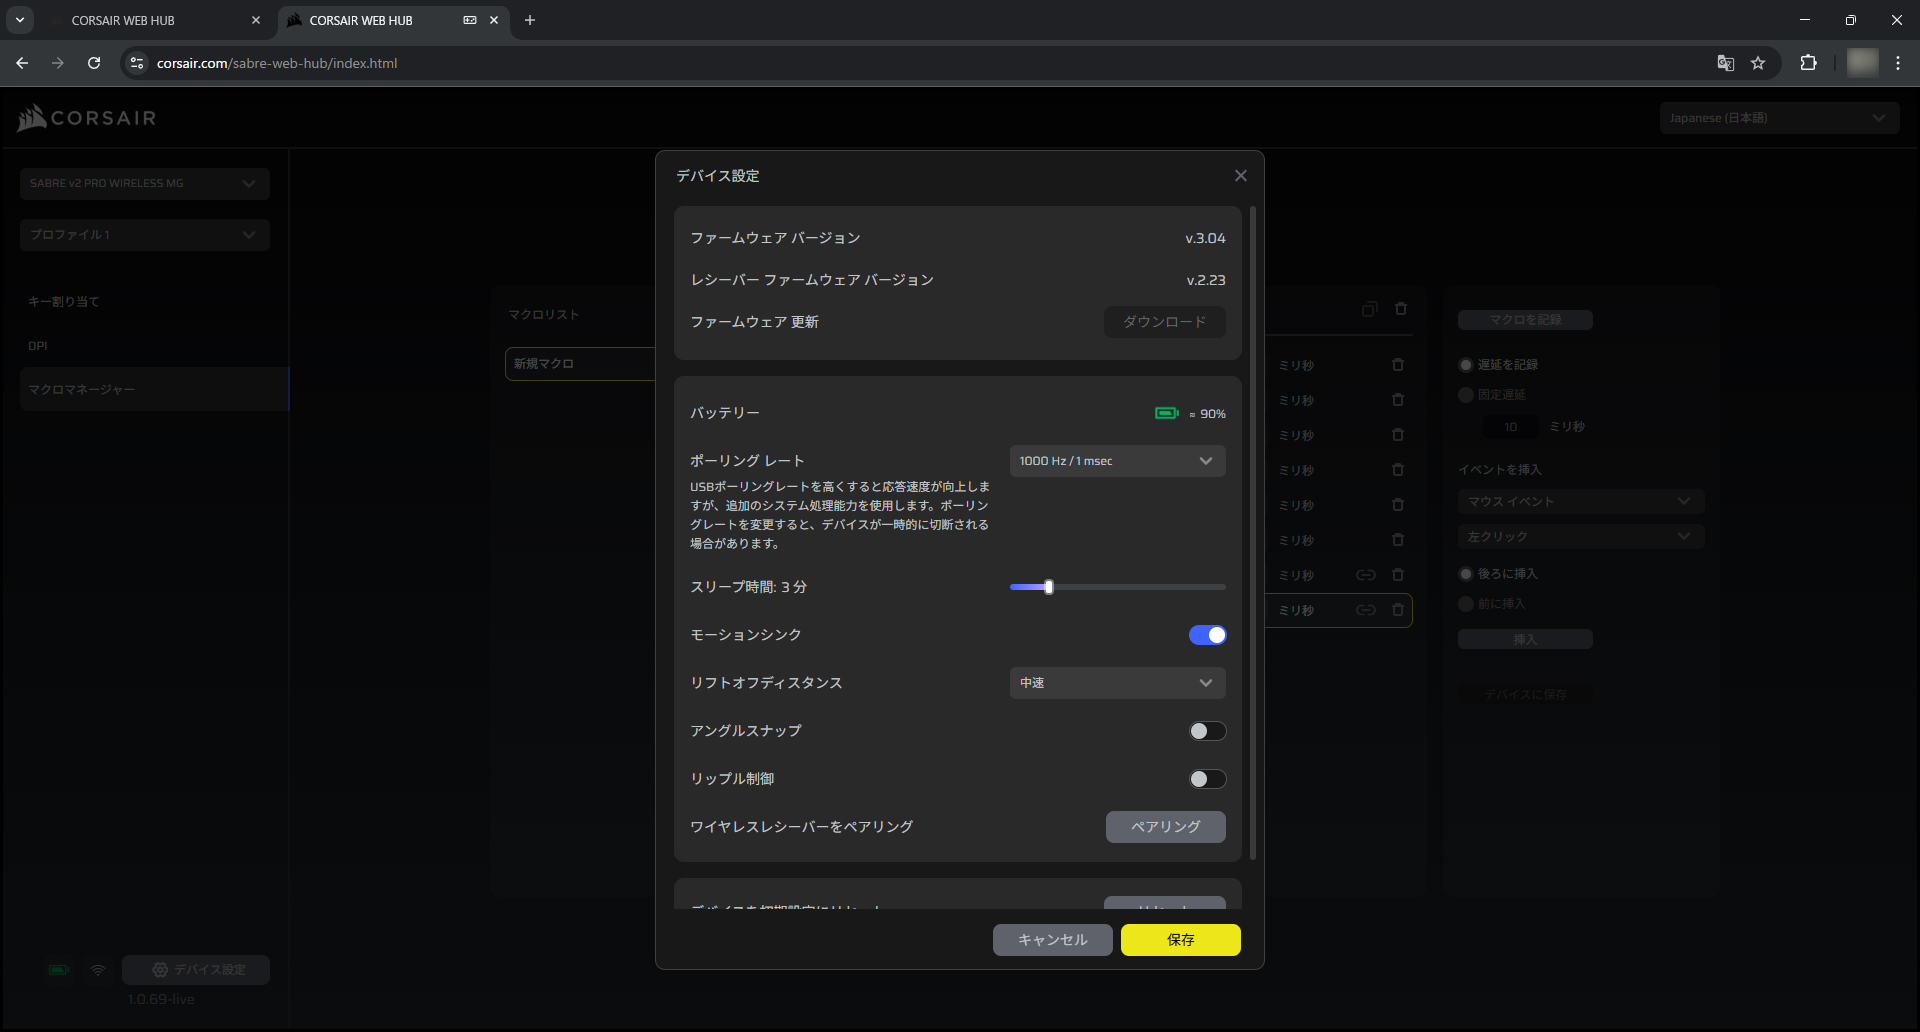Click the wireless signal icon in the sidebar footer
The image size is (1920, 1032).
(98, 970)
